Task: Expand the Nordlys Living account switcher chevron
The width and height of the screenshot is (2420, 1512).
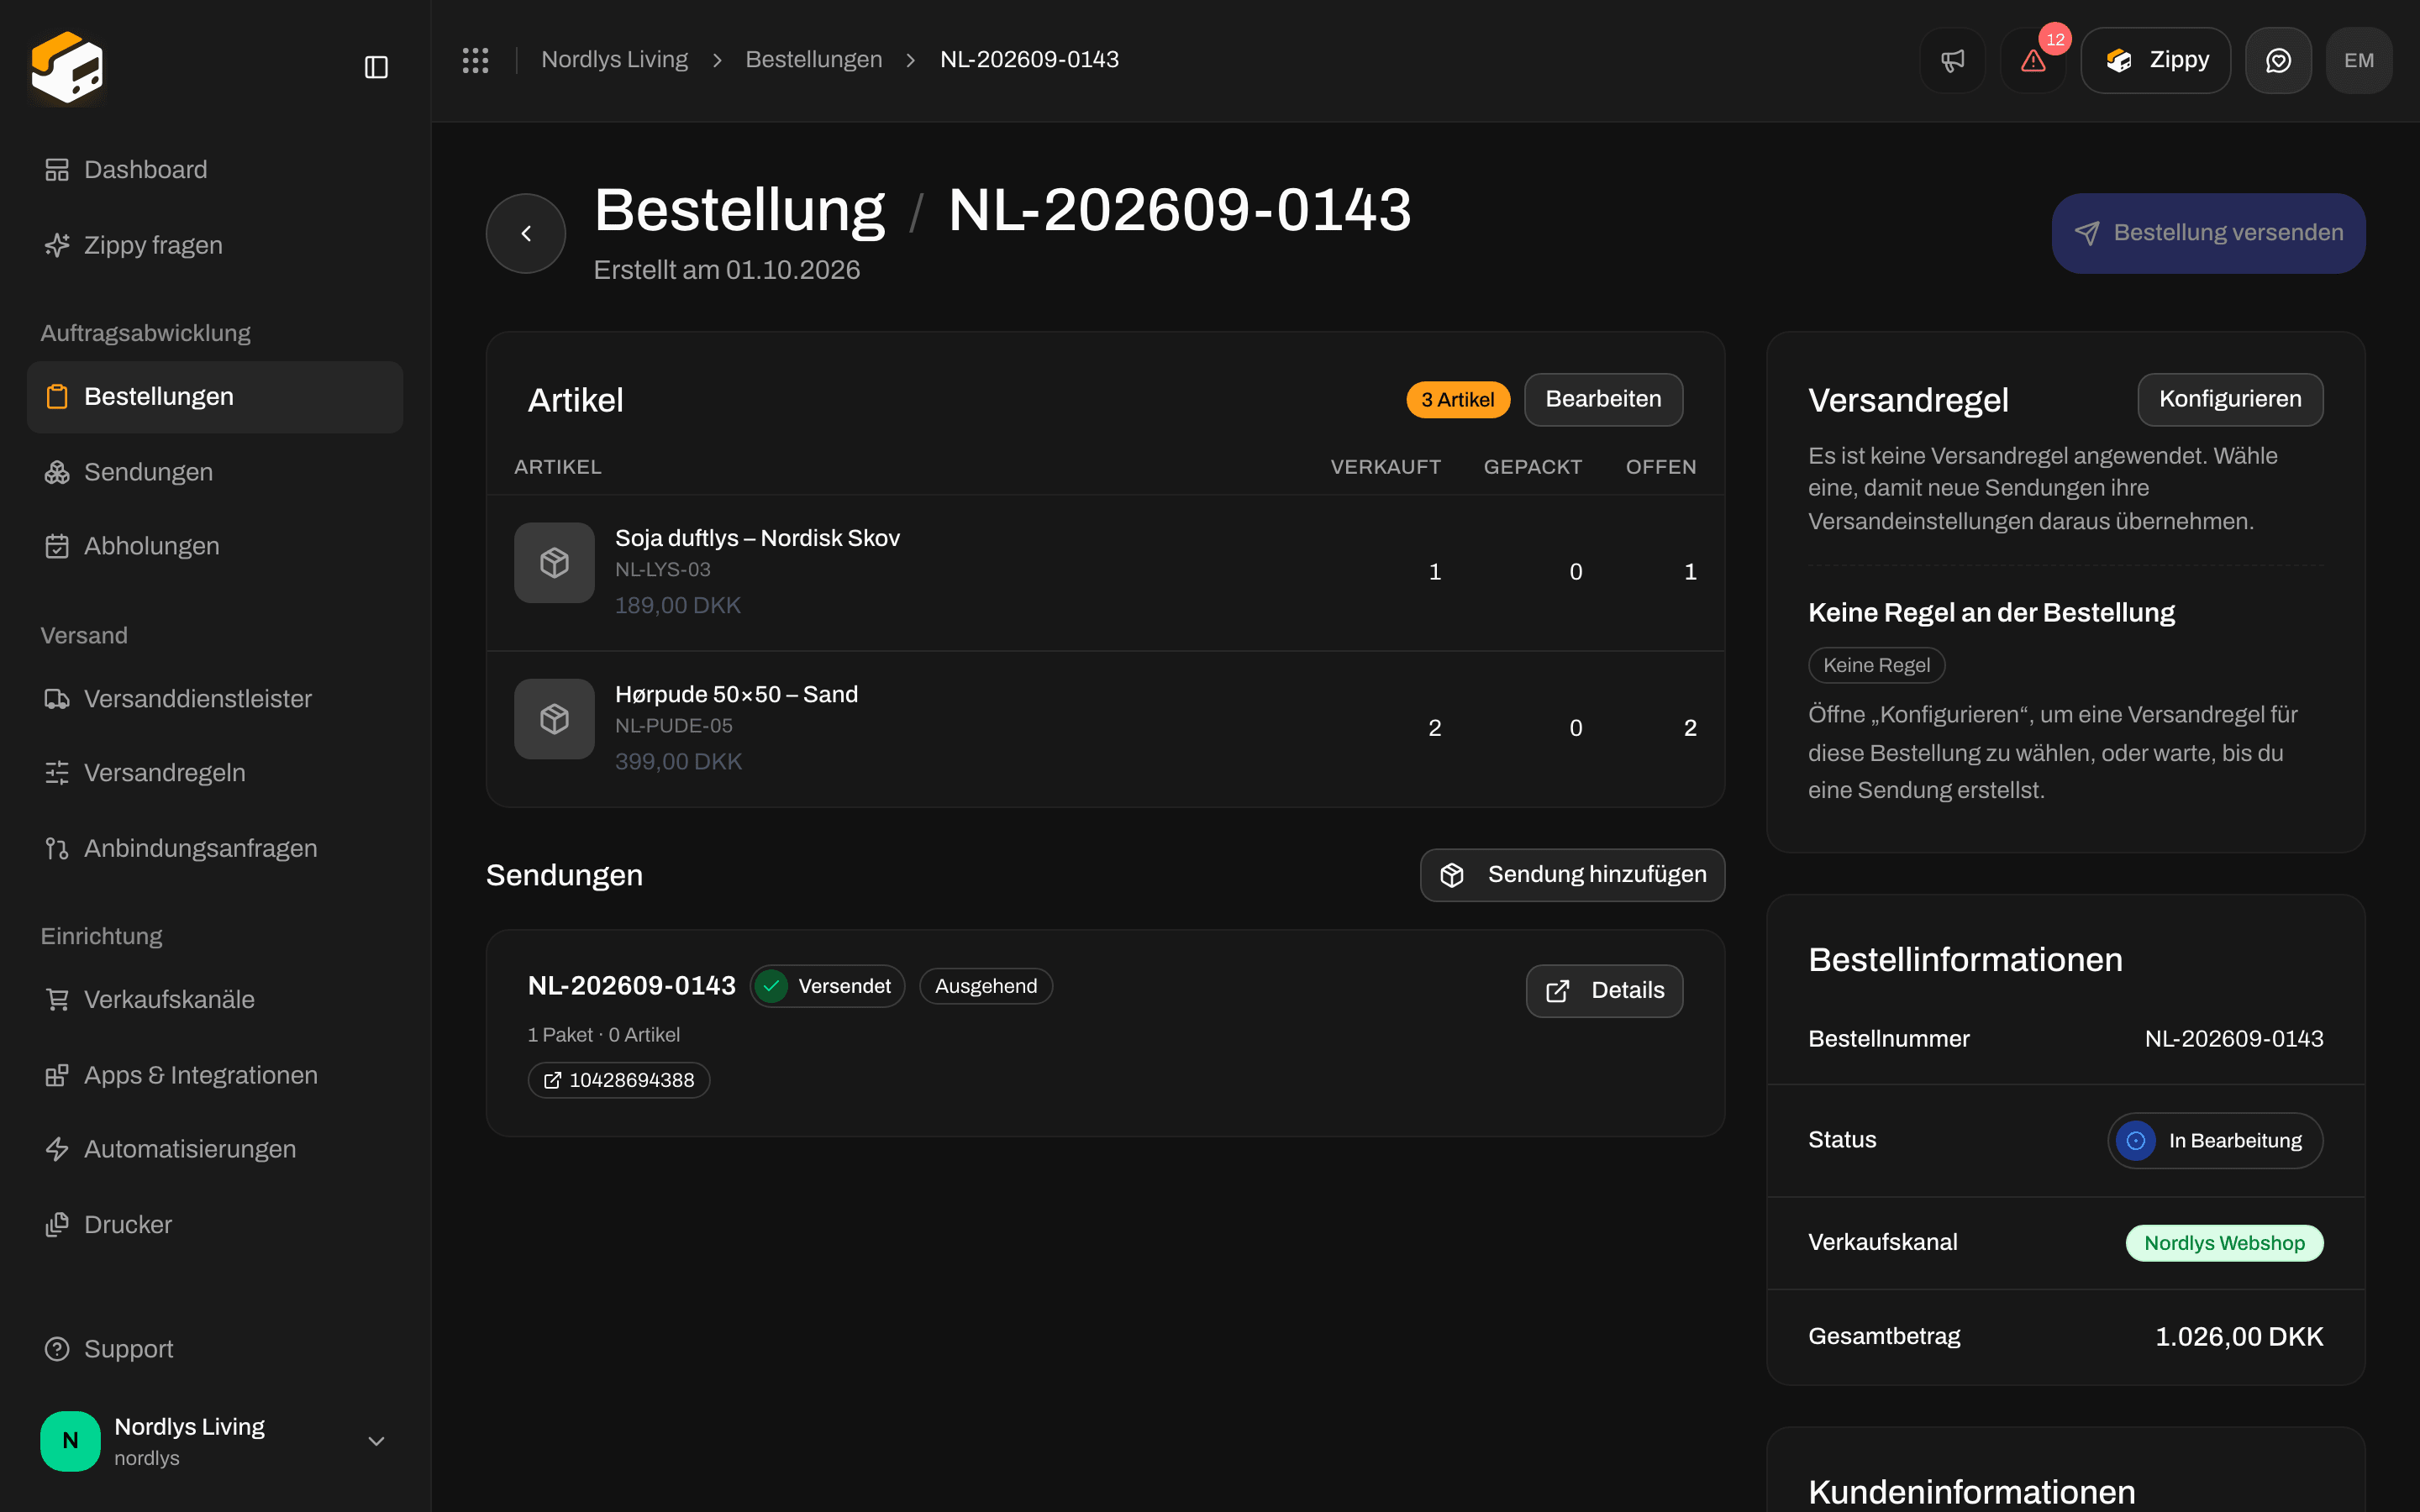Action: [376, 1441]
